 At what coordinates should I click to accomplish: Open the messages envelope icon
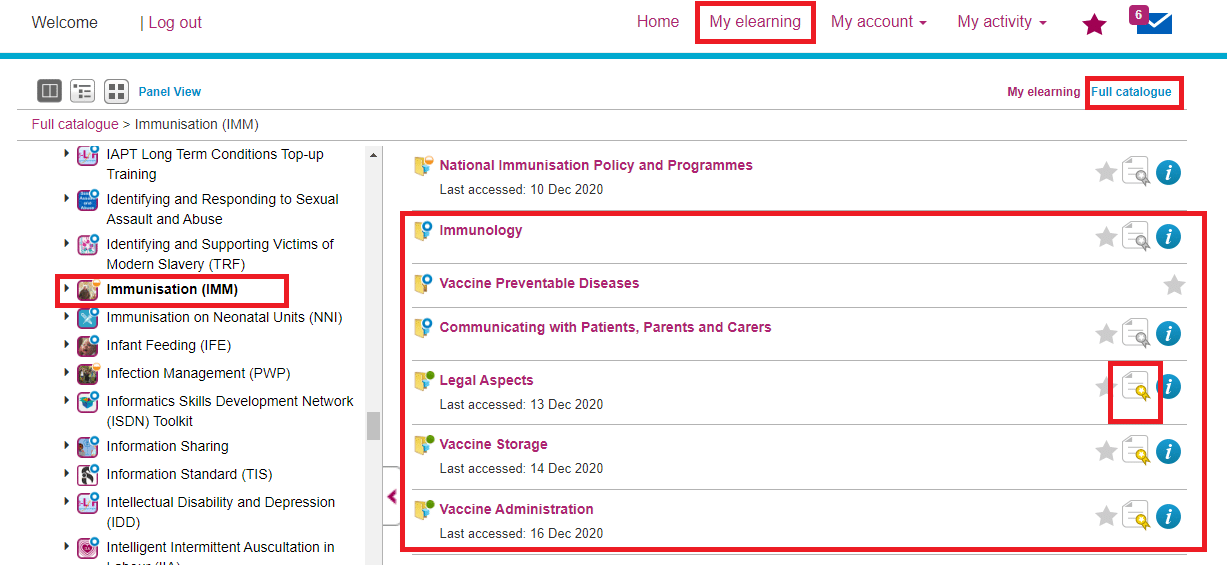point(1154,23)
